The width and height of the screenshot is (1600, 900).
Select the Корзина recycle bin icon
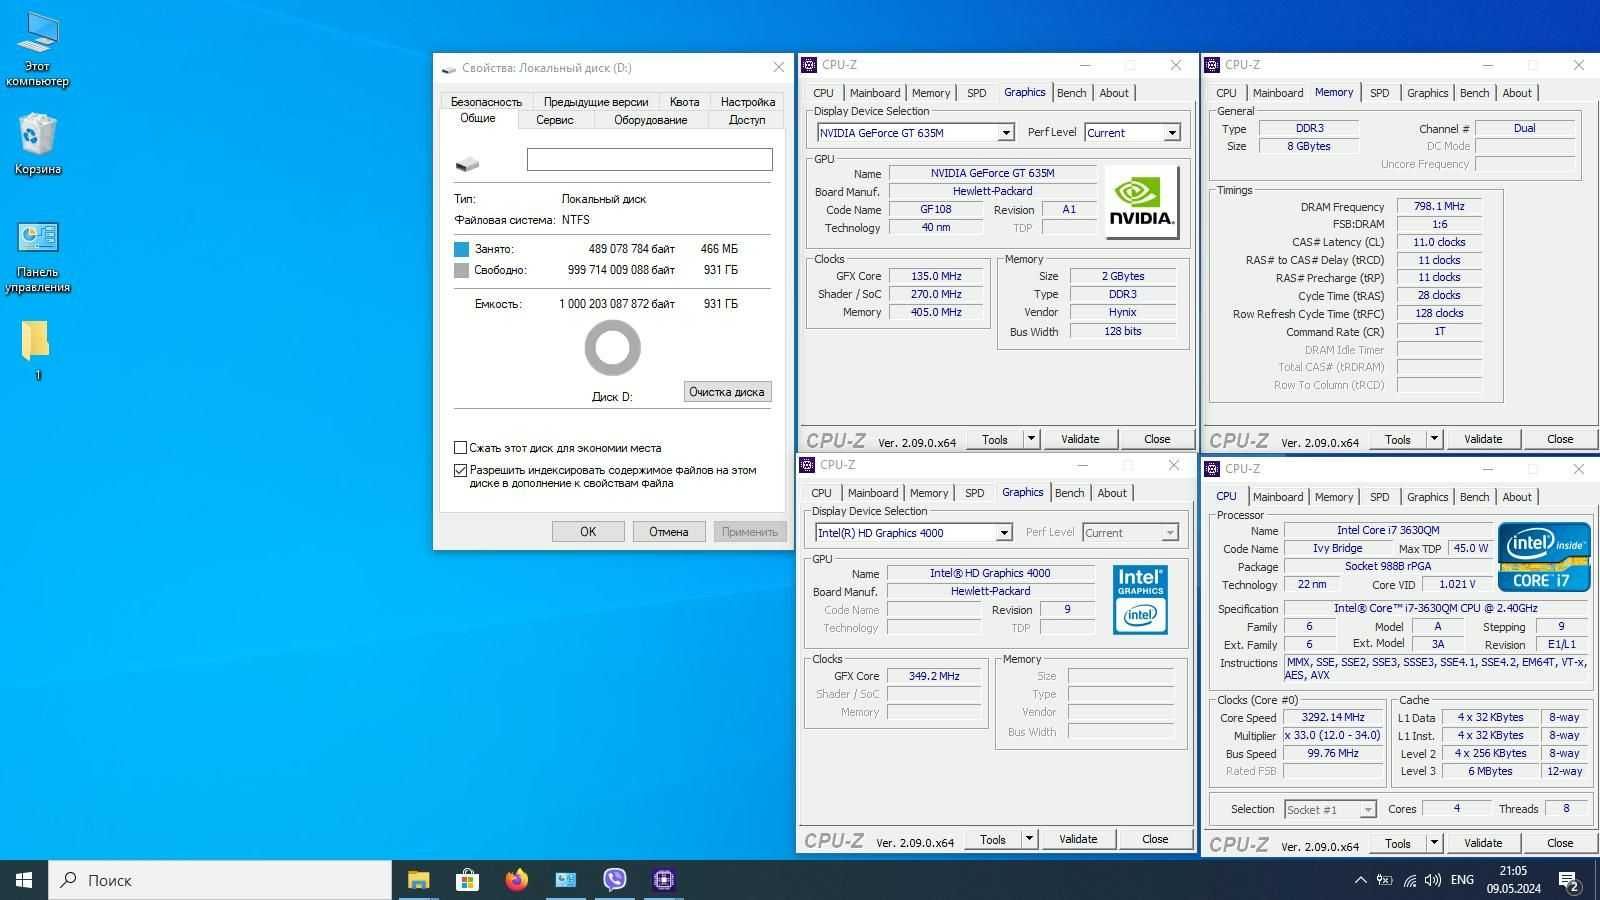(37, 143)
